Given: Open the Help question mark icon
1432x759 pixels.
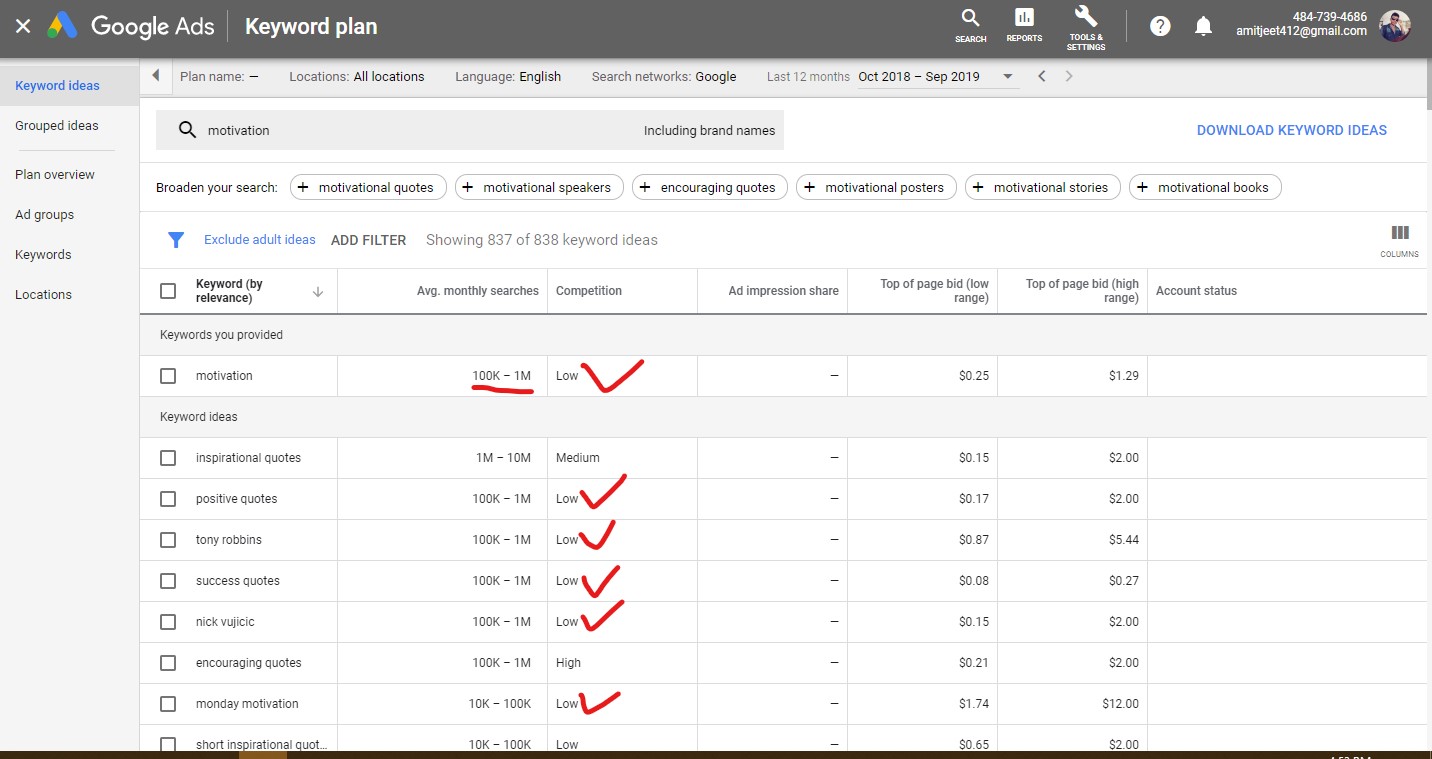Looking at the screenshot, I should point(1160,27).
